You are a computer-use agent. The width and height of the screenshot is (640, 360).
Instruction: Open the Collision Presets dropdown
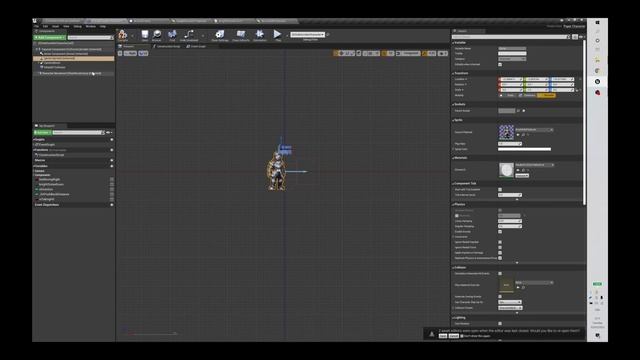point(510,308)
